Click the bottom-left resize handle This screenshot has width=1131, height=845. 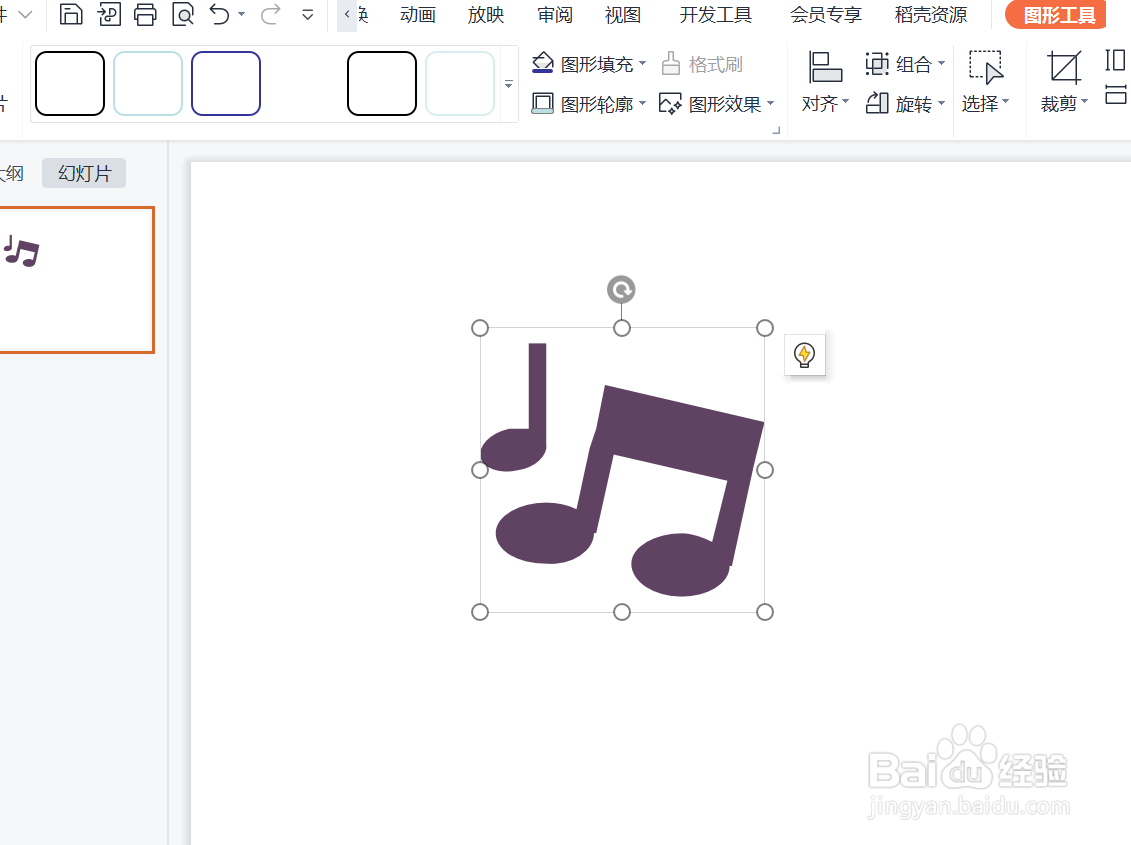[480, 612]
